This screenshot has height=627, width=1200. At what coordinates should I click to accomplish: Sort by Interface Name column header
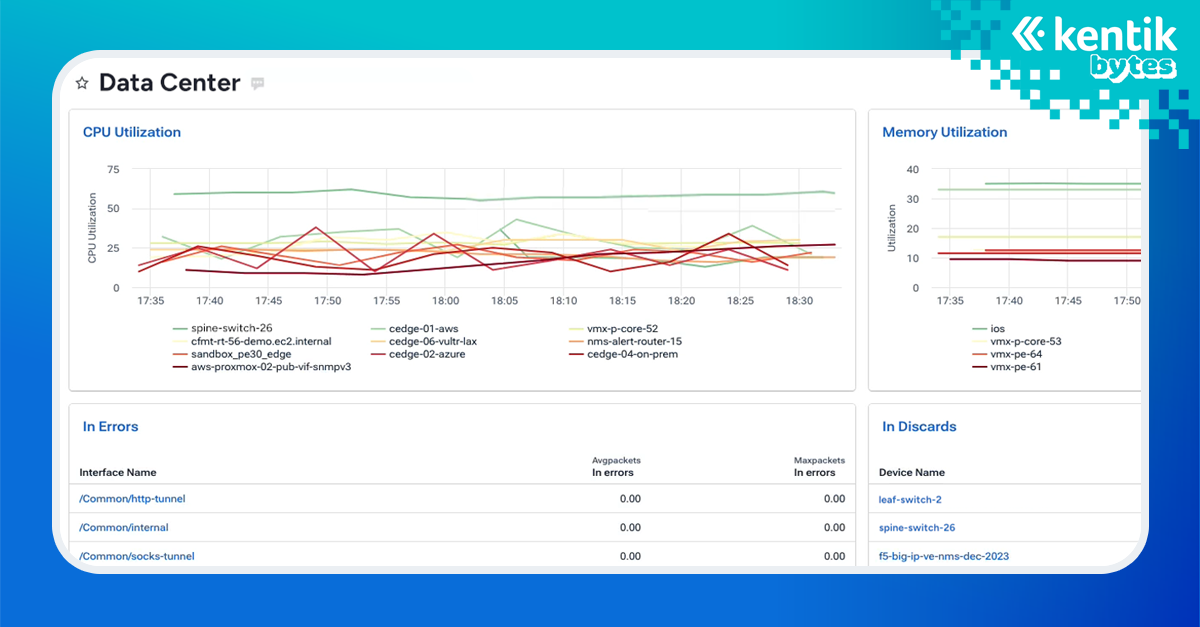(118, 472)
